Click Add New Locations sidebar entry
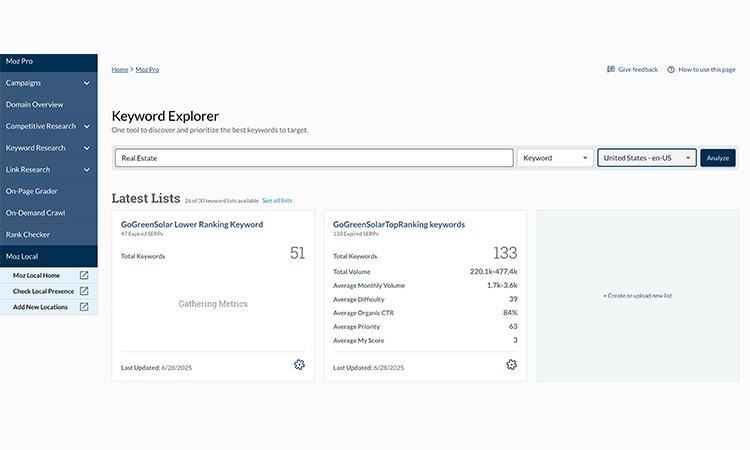 tap(49, 307)
